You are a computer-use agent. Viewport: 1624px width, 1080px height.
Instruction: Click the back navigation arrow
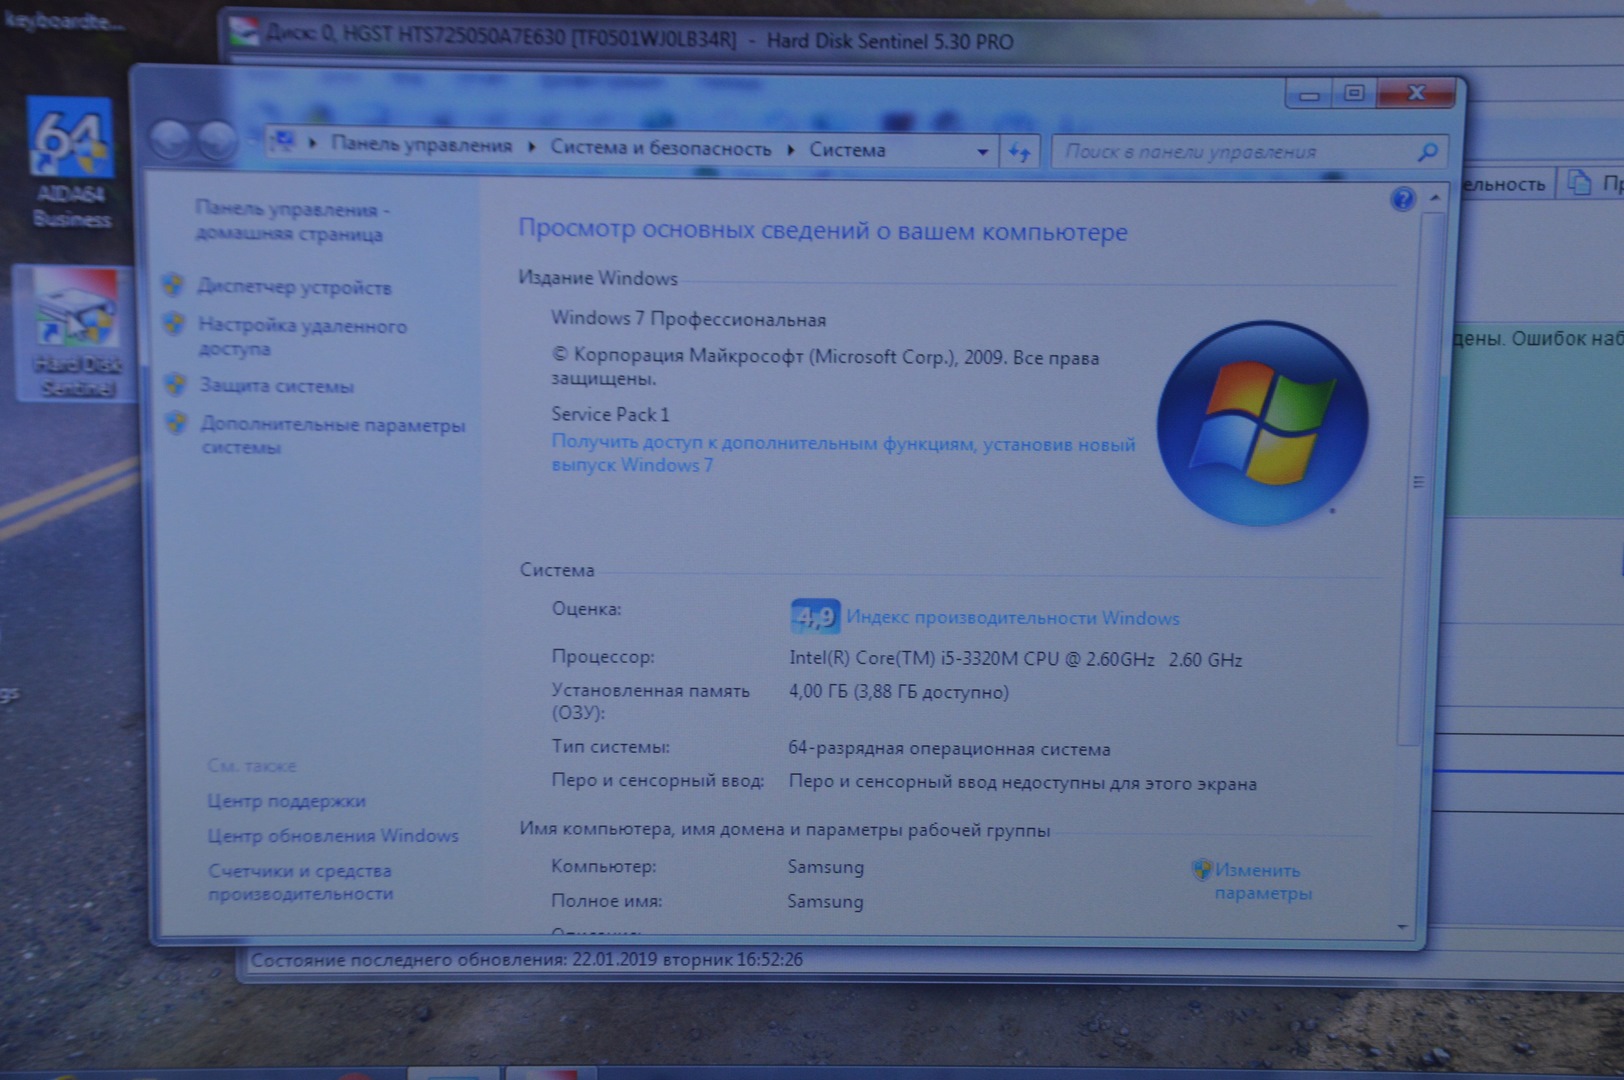(x=170, y=142)
